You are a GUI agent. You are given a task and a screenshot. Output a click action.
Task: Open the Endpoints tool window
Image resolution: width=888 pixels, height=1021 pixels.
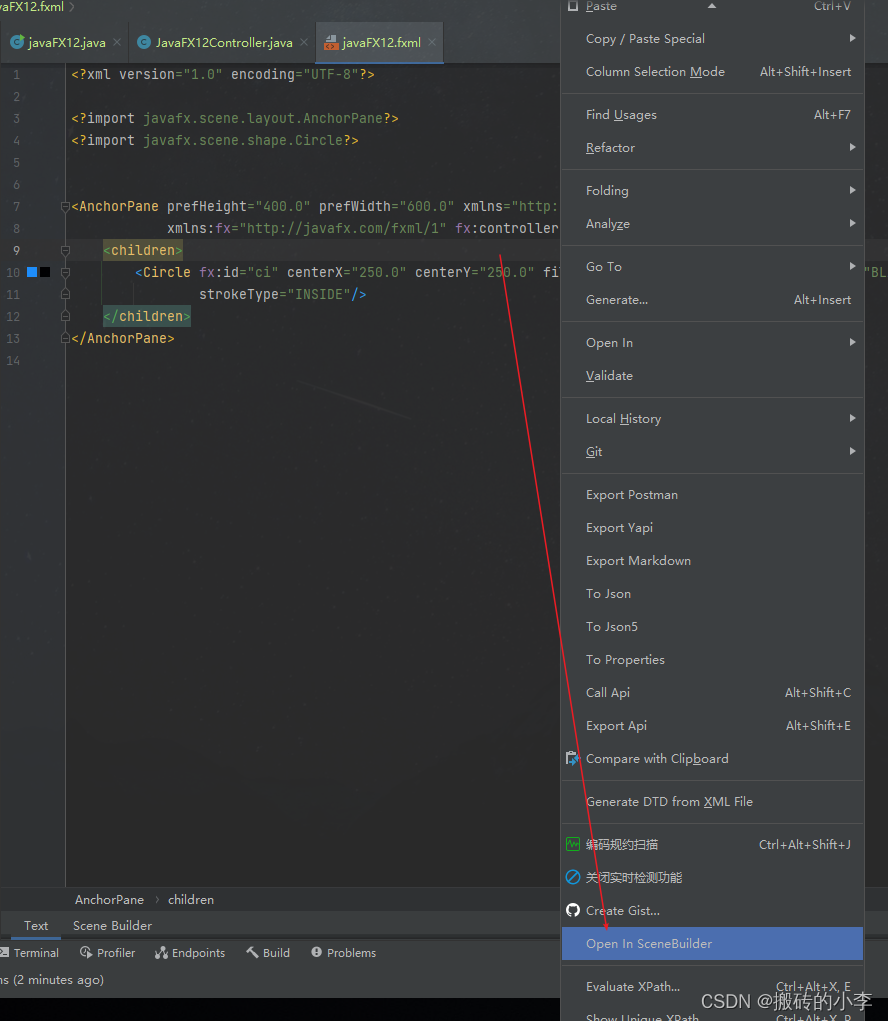[x=189, y=952]
